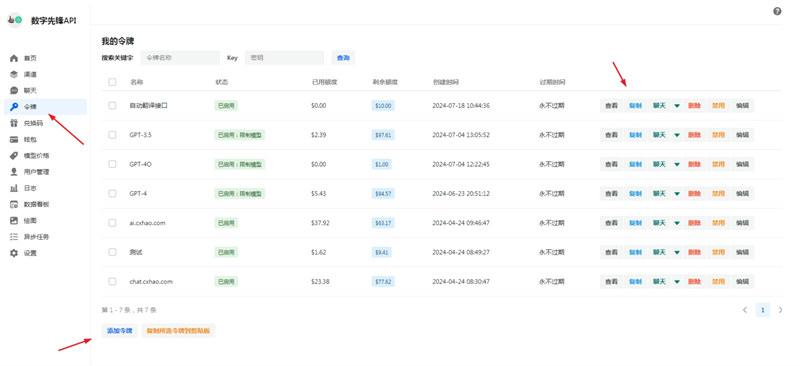This screenshot has height=366, width=800.
Task: Toggle the select-all checkbox in the table header
Action: [112, 82]
